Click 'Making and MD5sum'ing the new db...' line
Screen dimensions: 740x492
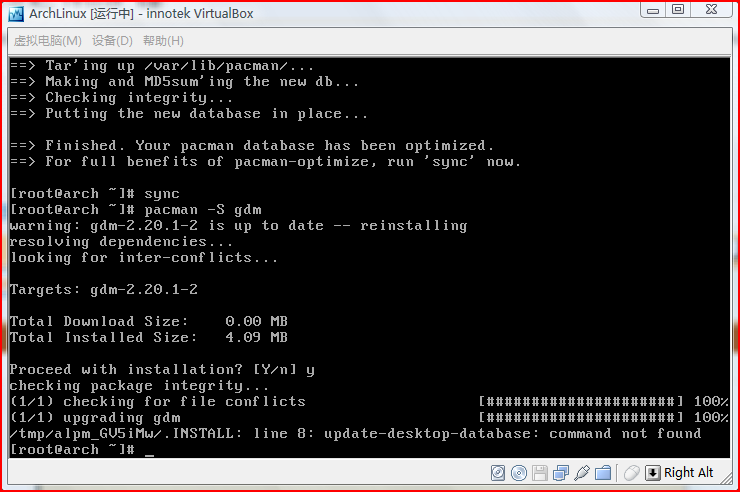[x=184, y=82]
